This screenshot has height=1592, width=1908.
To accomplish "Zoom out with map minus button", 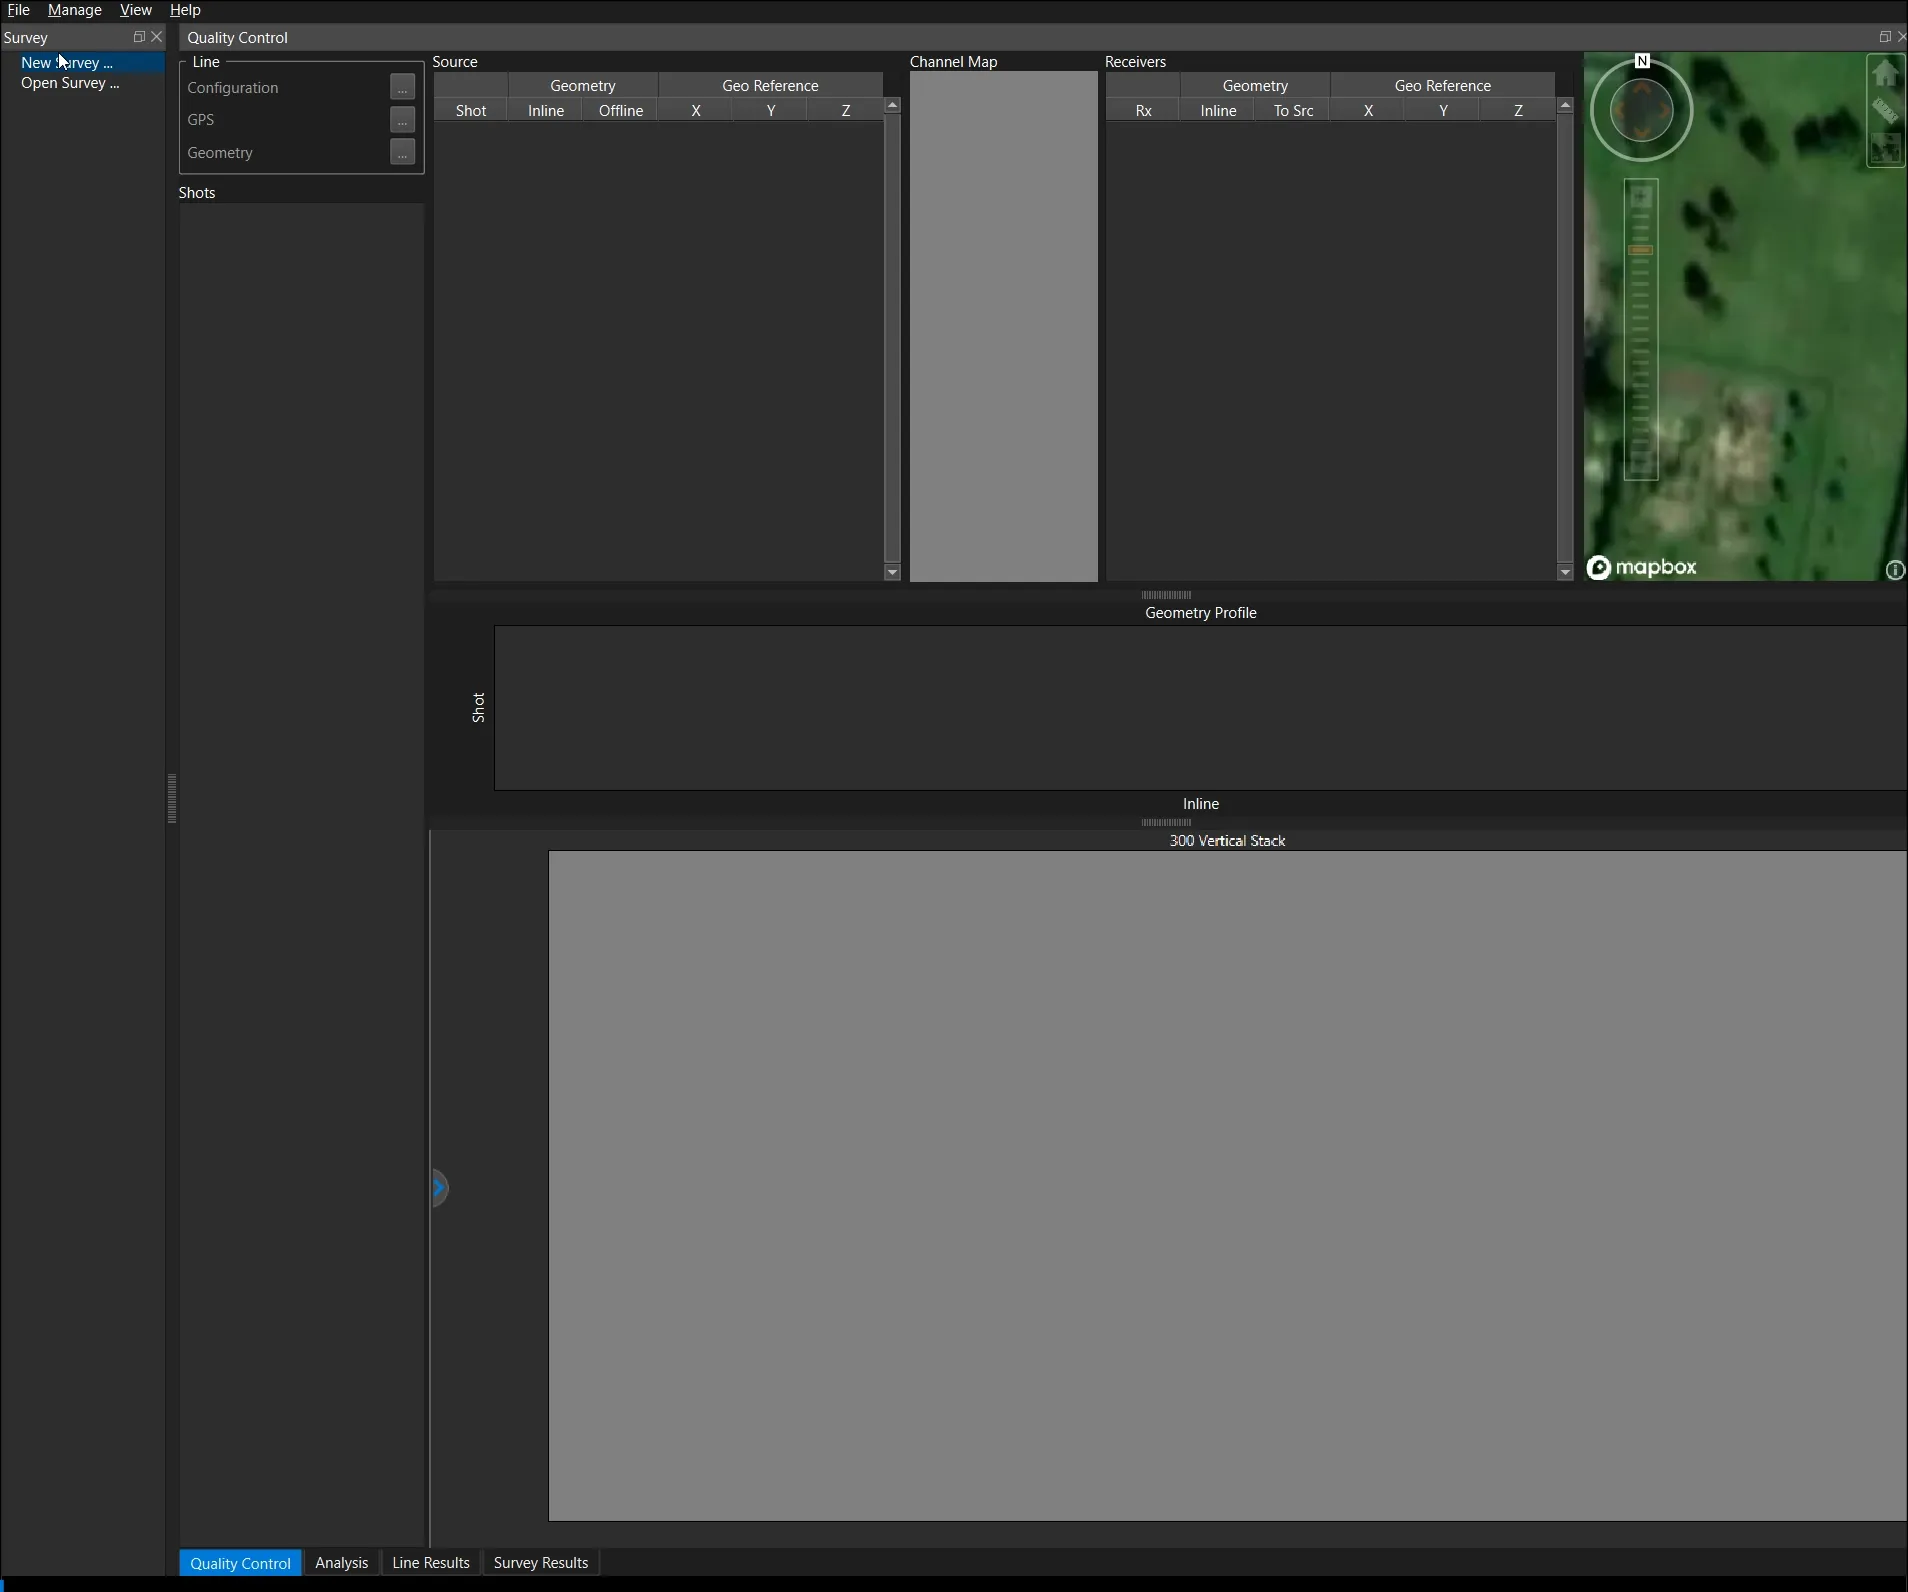I will [x=1640, y=464].
